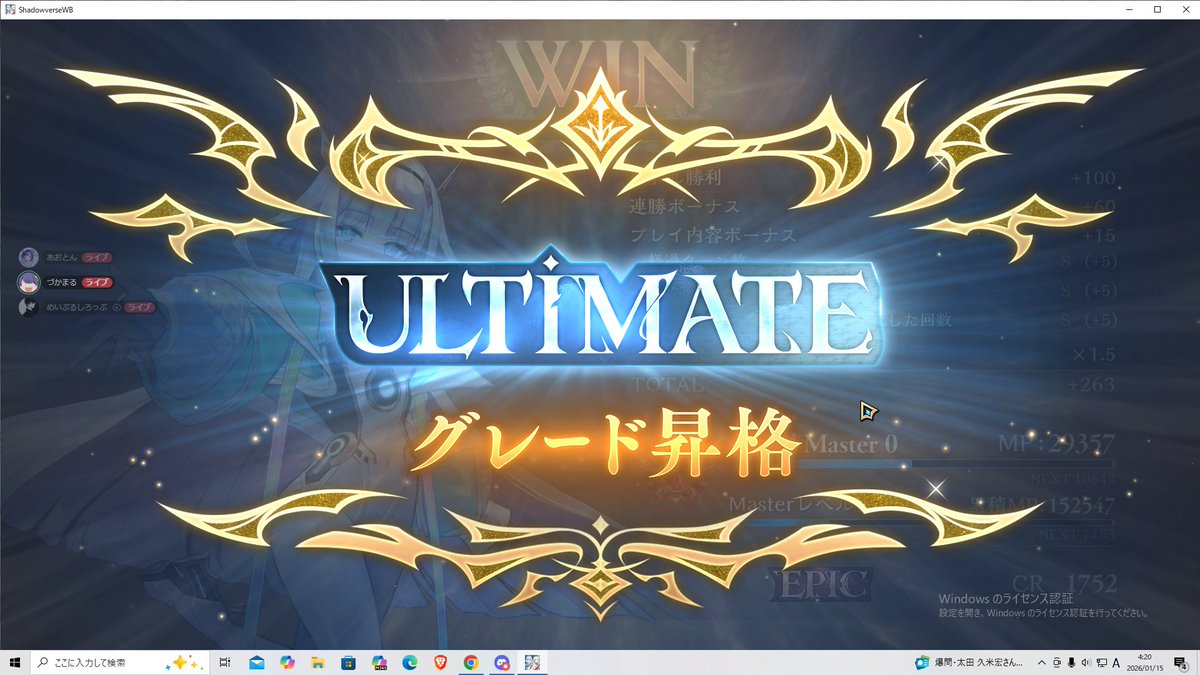Viewport: 1200px width, 675px height.
Task: Click the ライブ badge next to づかまる
Action: pyautogui.click(x=96, y=282)
